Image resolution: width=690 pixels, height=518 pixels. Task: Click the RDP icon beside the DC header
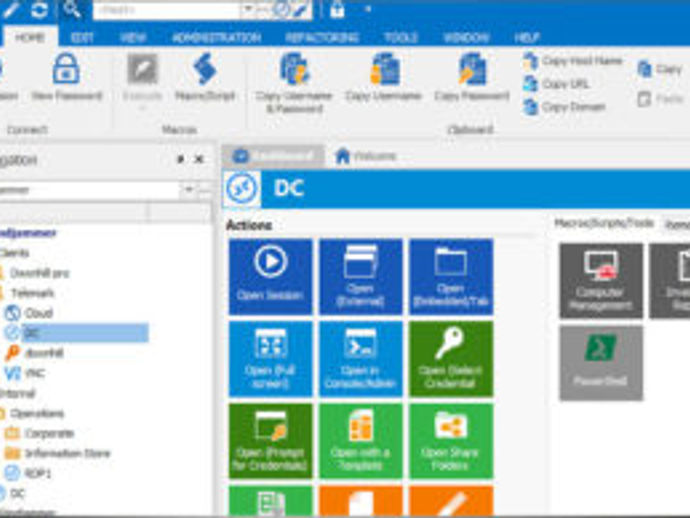pos(242,189)
